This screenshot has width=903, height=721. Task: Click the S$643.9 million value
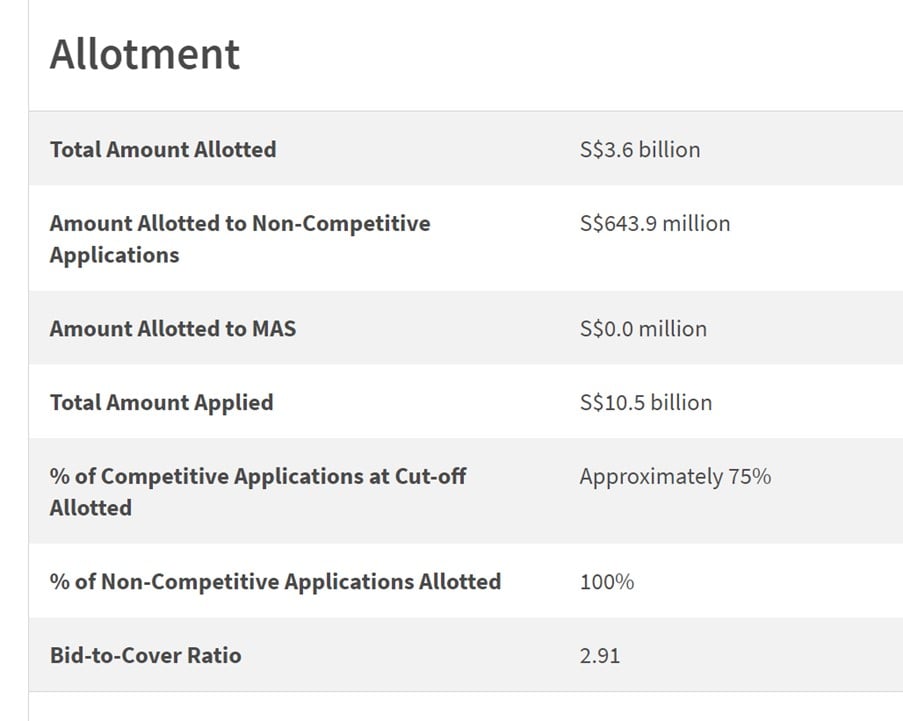pyautogui.click(x=655, y=223)
